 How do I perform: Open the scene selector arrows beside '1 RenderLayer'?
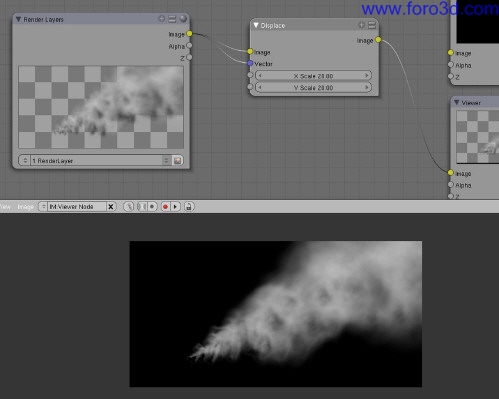coord(25,160)
